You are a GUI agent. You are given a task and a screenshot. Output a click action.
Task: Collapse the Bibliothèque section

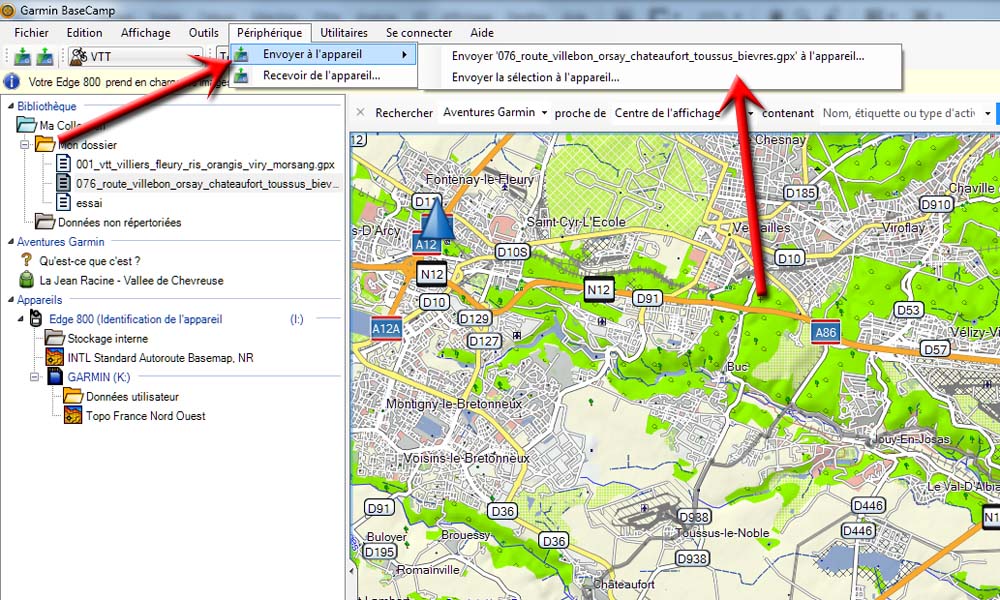(10, 106)
